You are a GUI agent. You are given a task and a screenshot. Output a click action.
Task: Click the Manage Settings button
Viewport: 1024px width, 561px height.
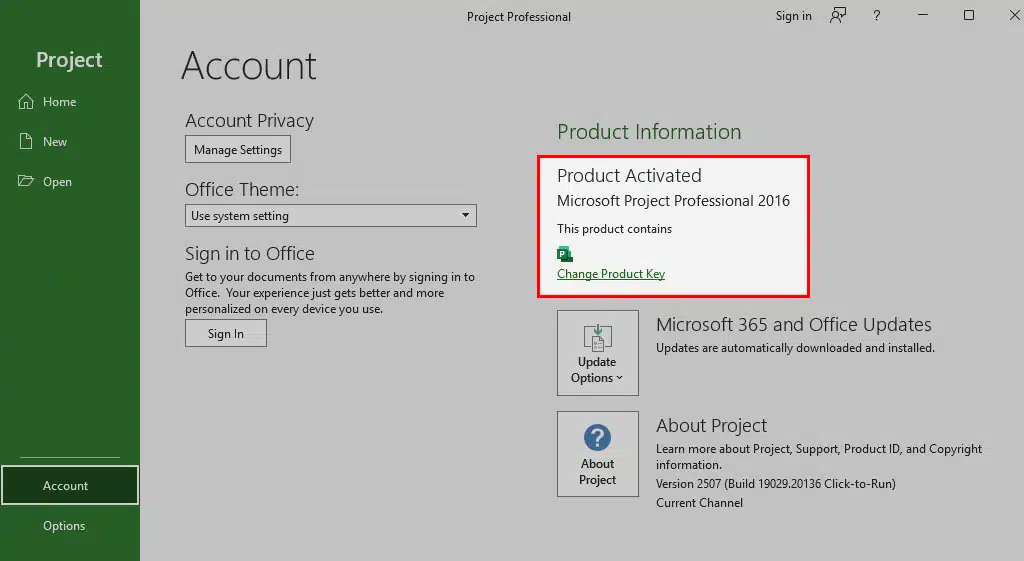(x=238, y=150)
